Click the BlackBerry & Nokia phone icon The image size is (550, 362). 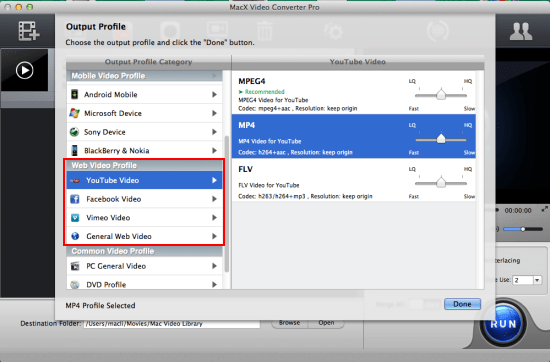[74, 150]
